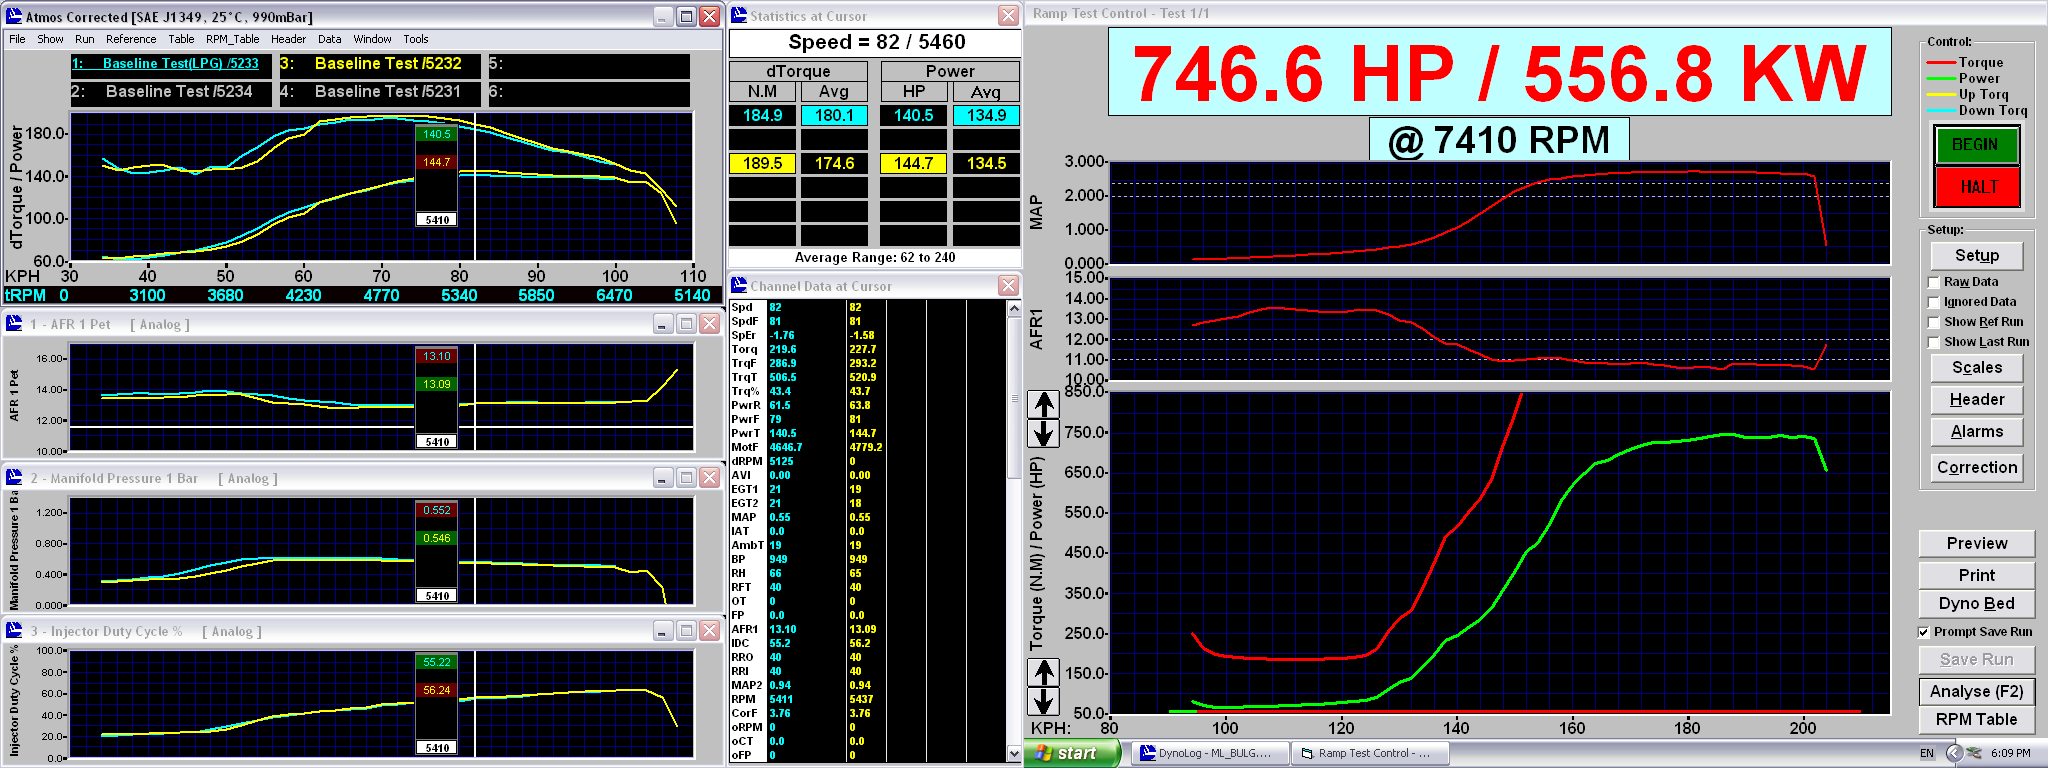Close the Statistics at Cursor panel
The height and width of the screenshot is (768, 2048).
(x=1008, y=15)
